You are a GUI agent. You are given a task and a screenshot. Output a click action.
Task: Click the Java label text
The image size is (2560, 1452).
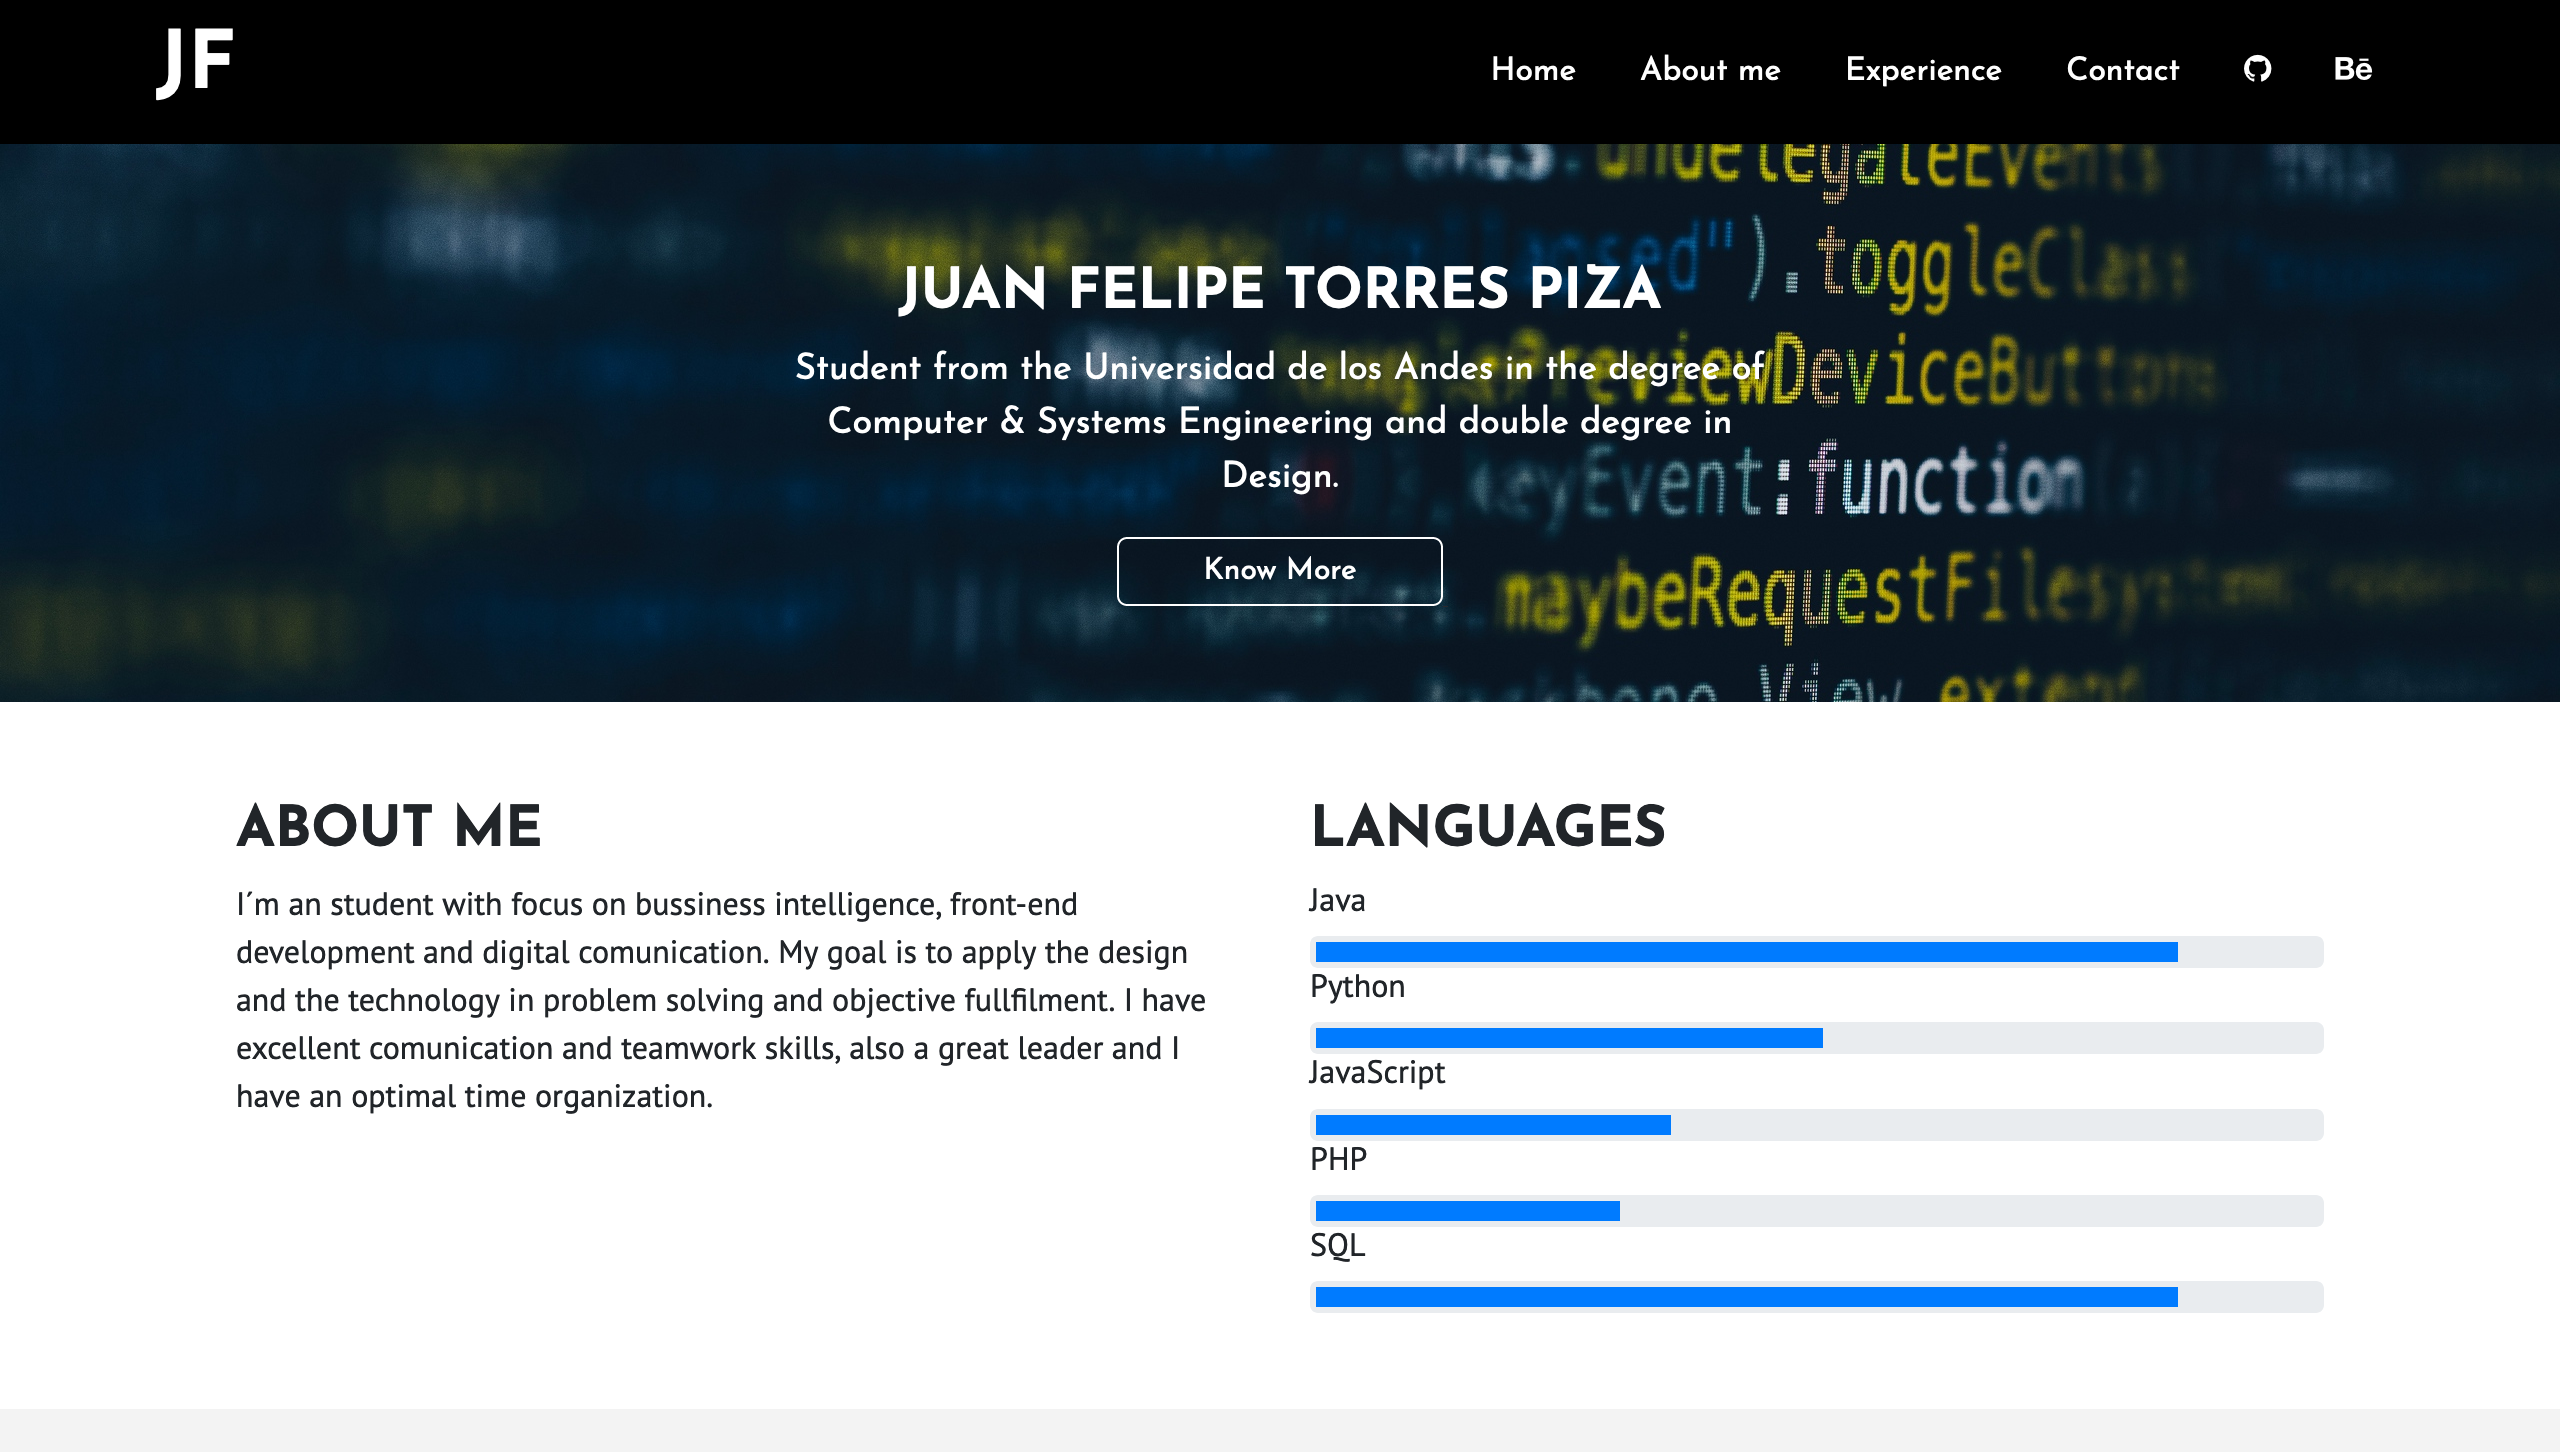pos(1337,900)
